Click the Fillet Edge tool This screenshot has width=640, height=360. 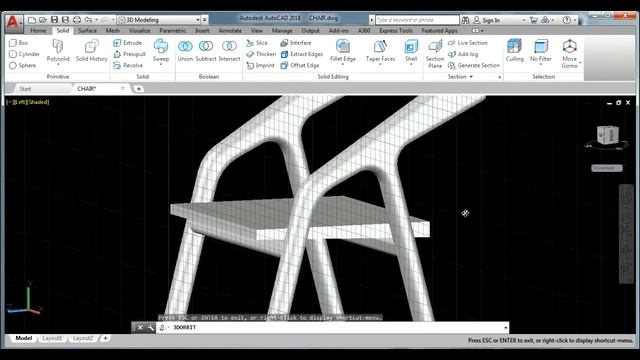click(343, 50)
